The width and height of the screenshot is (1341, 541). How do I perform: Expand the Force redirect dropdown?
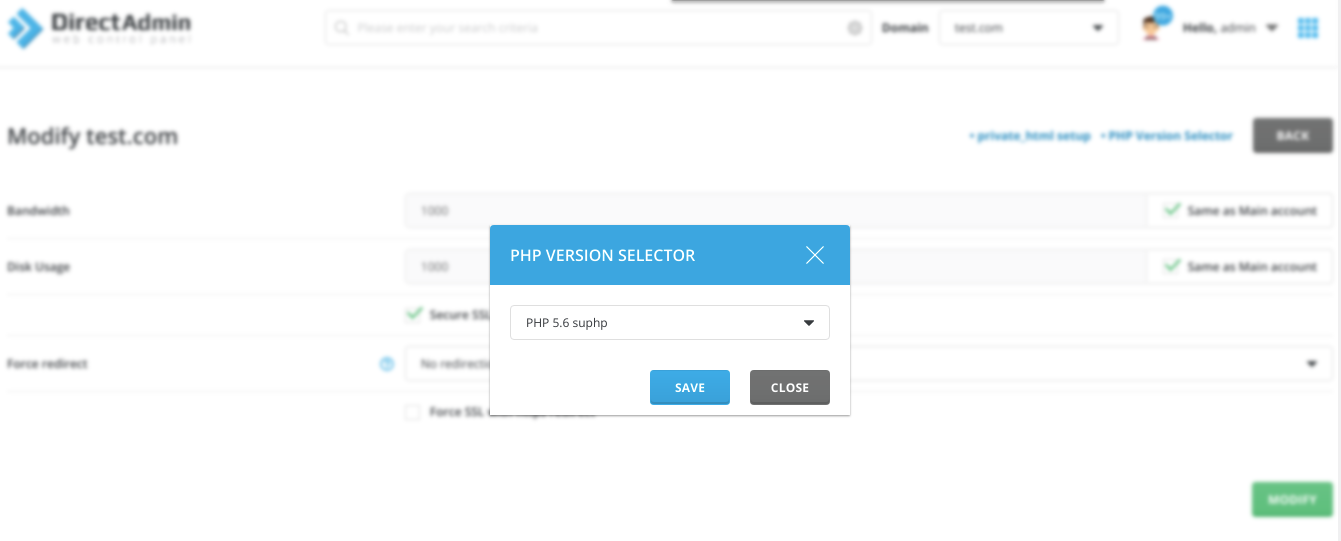[x=1311, y=364]
